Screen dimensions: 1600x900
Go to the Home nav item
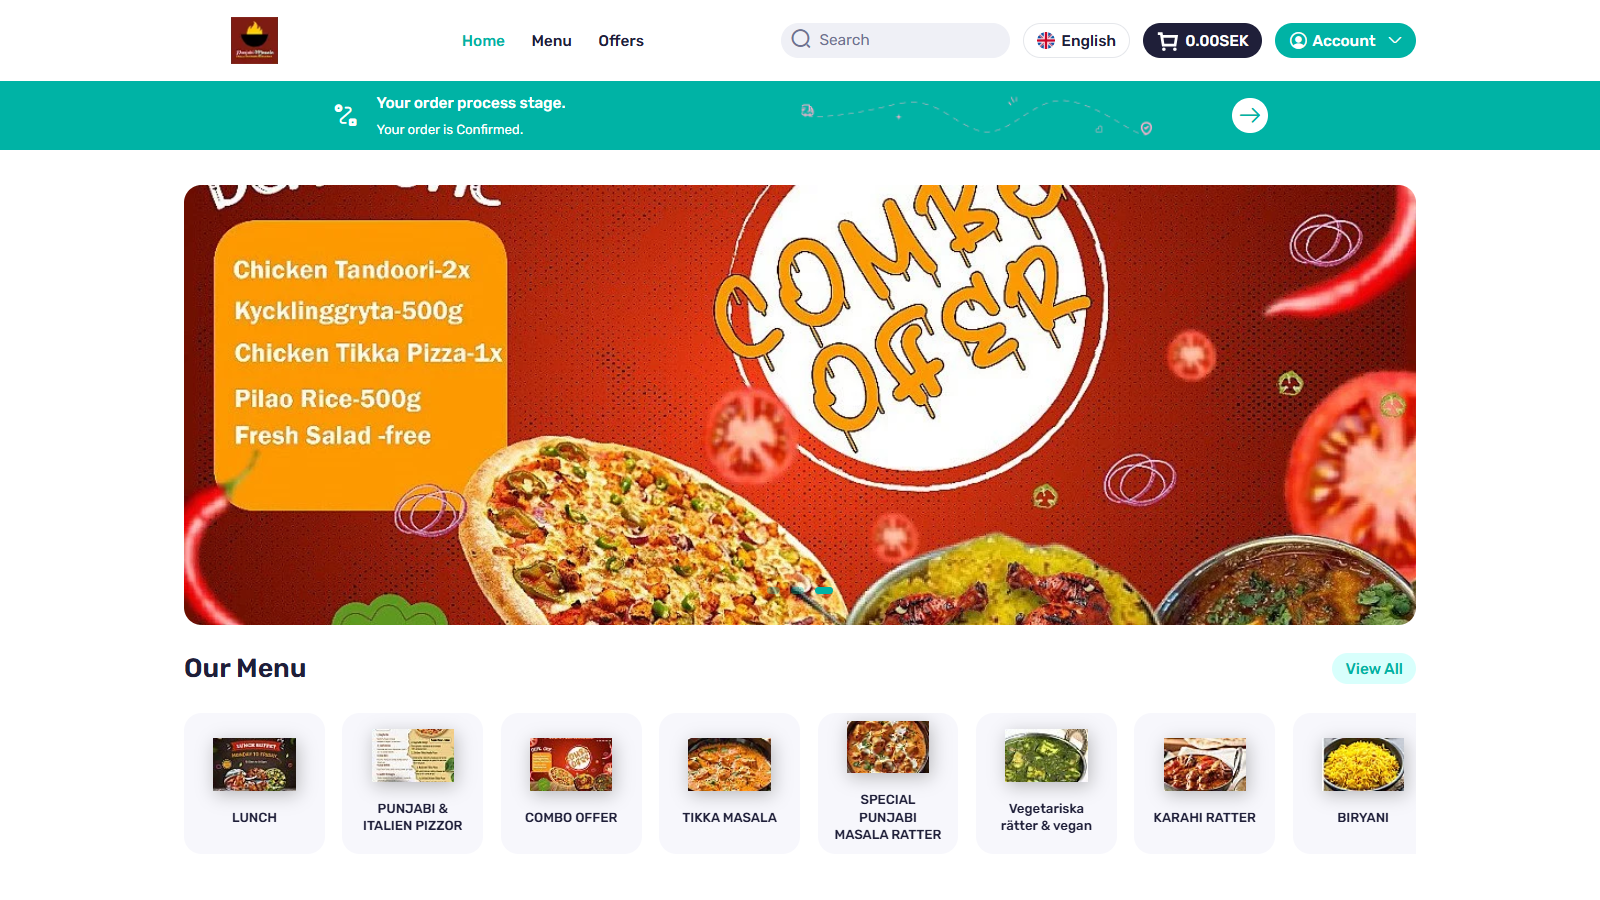[x=483, y=41]
